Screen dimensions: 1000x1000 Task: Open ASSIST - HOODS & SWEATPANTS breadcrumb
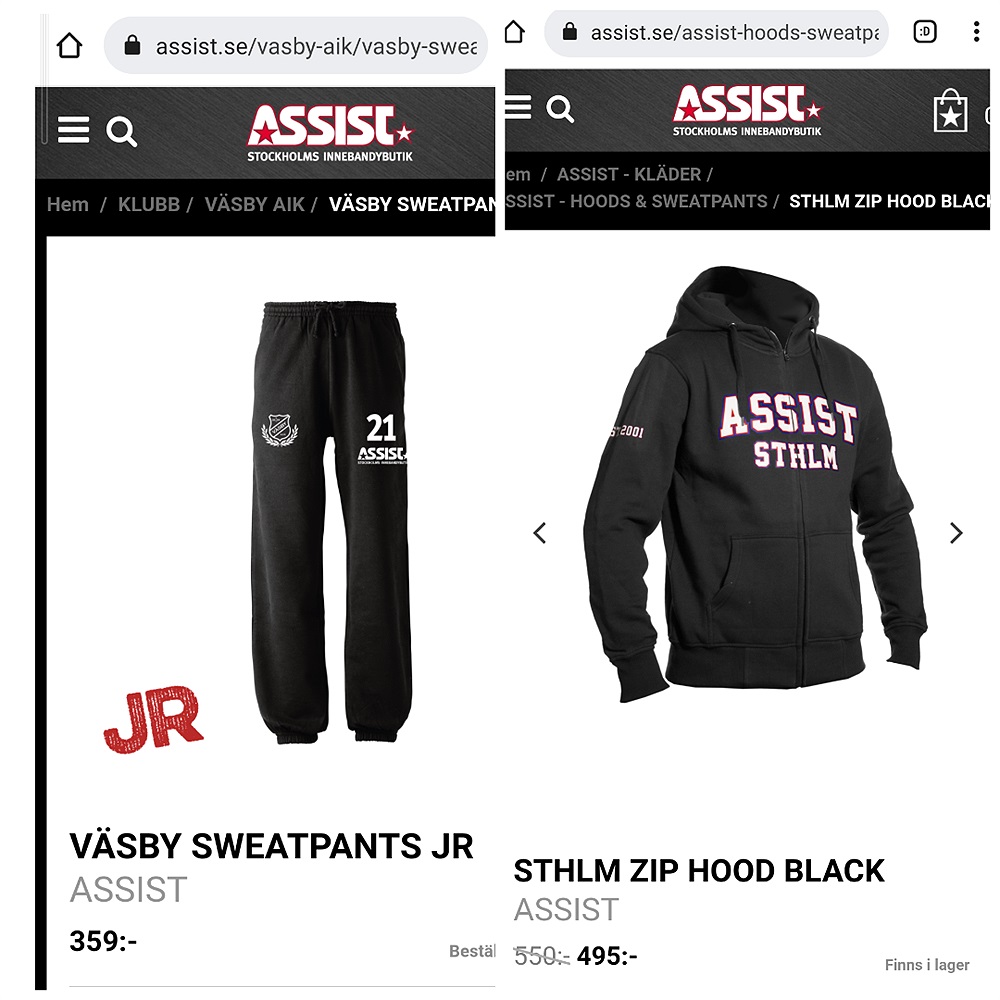(636, 201)
